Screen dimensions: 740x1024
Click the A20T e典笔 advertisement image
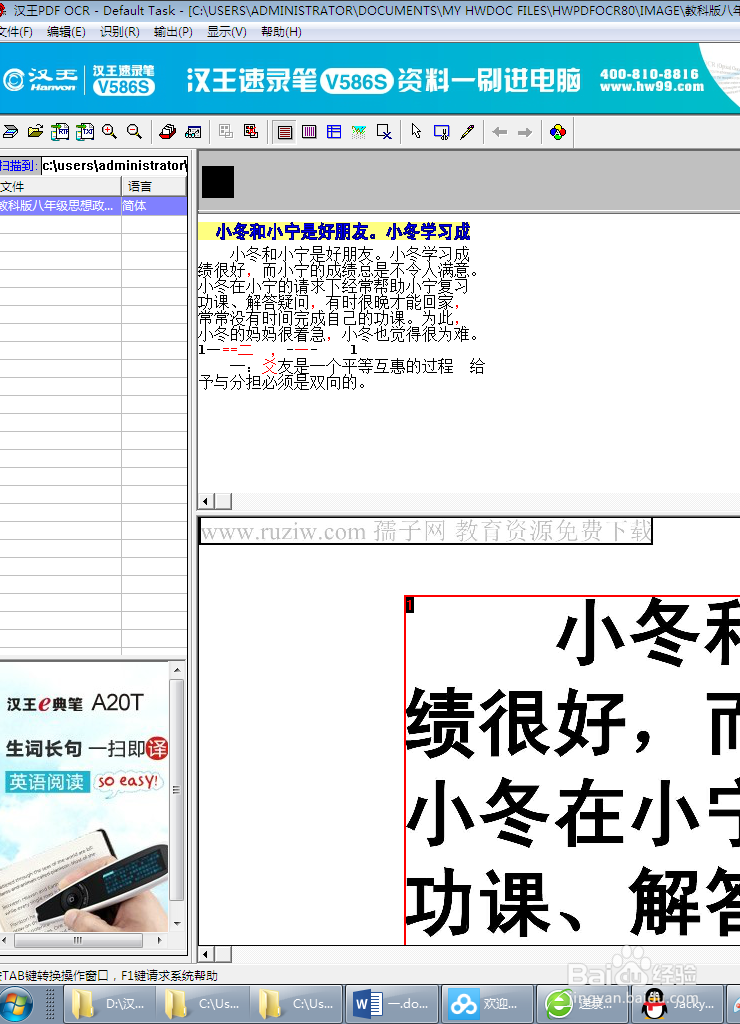coord(85,797)
